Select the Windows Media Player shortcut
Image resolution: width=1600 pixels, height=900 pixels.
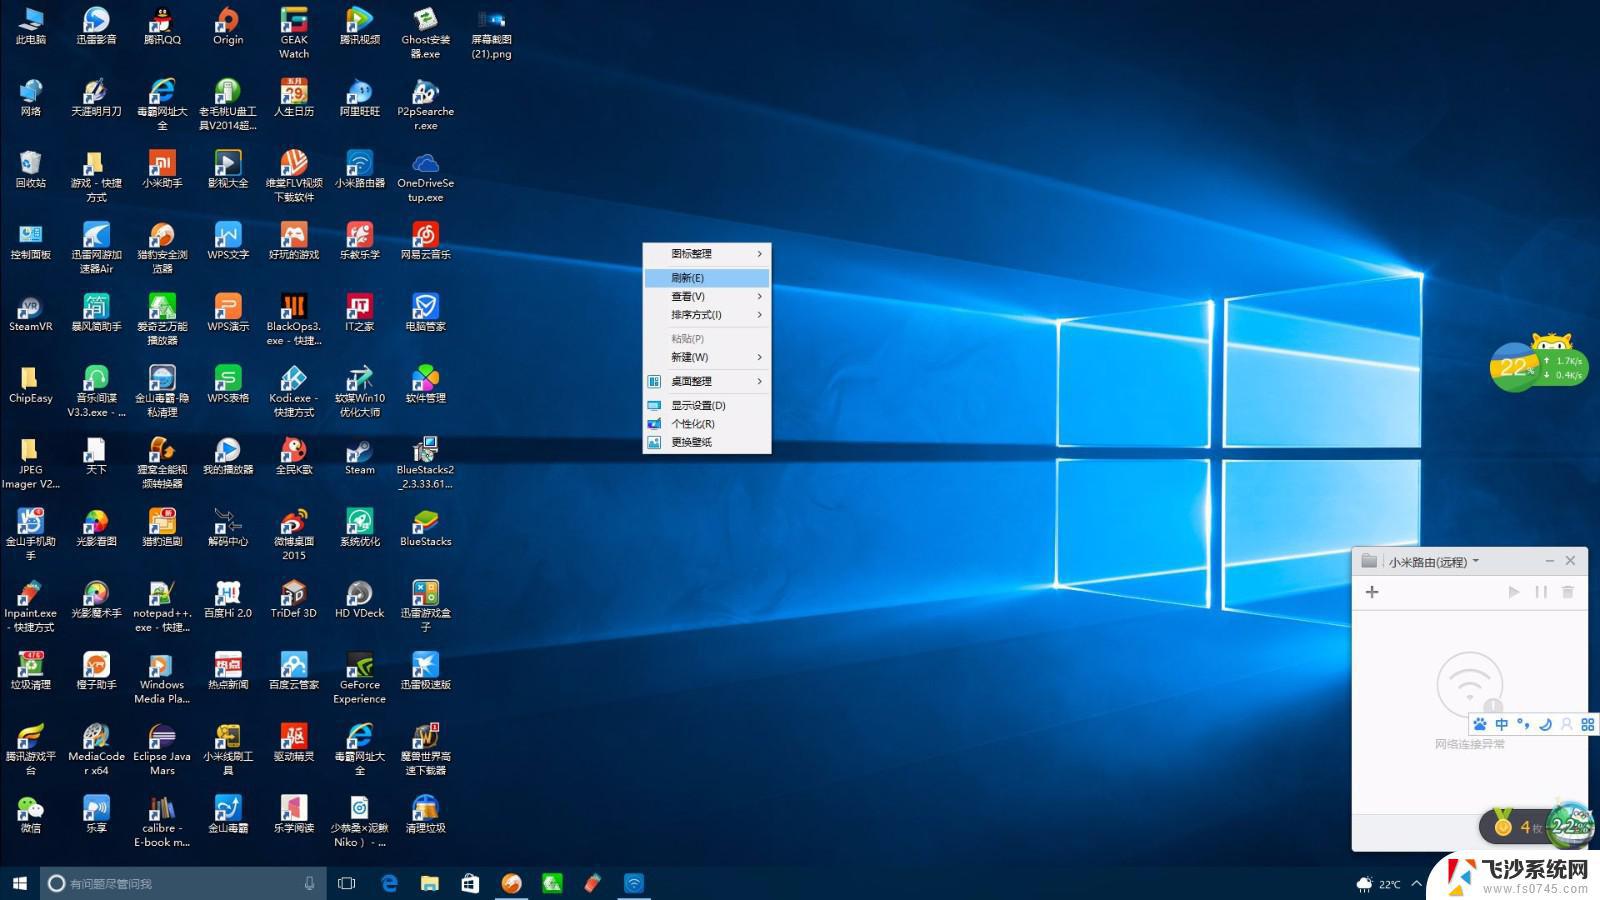tap(162, 678)
